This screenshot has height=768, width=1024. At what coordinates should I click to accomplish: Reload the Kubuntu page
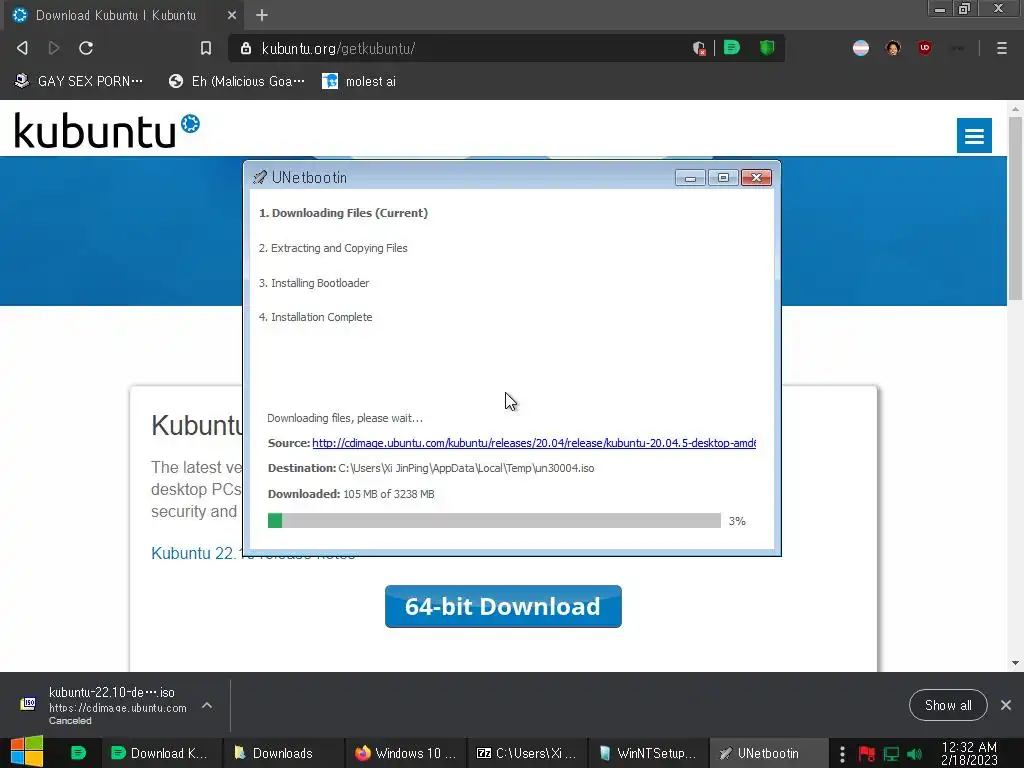86,48
